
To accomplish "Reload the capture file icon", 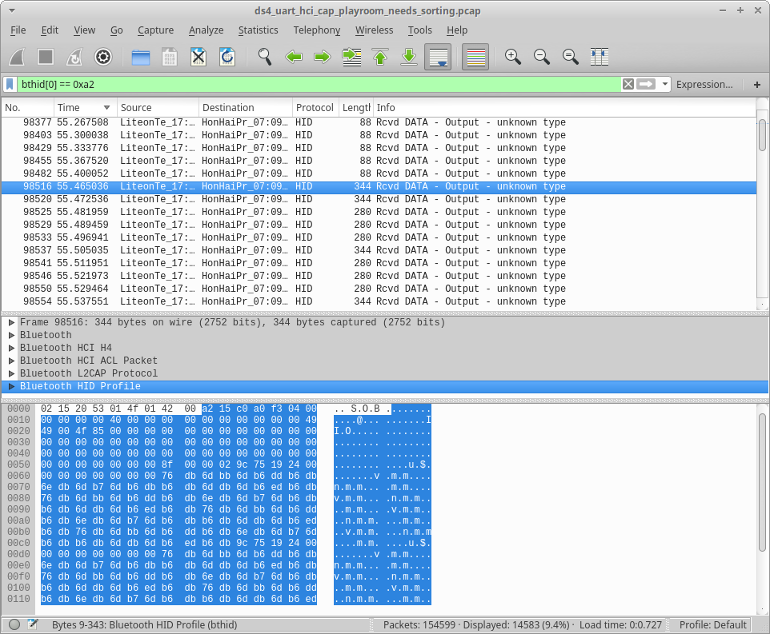I will click(x=227, y=57).
